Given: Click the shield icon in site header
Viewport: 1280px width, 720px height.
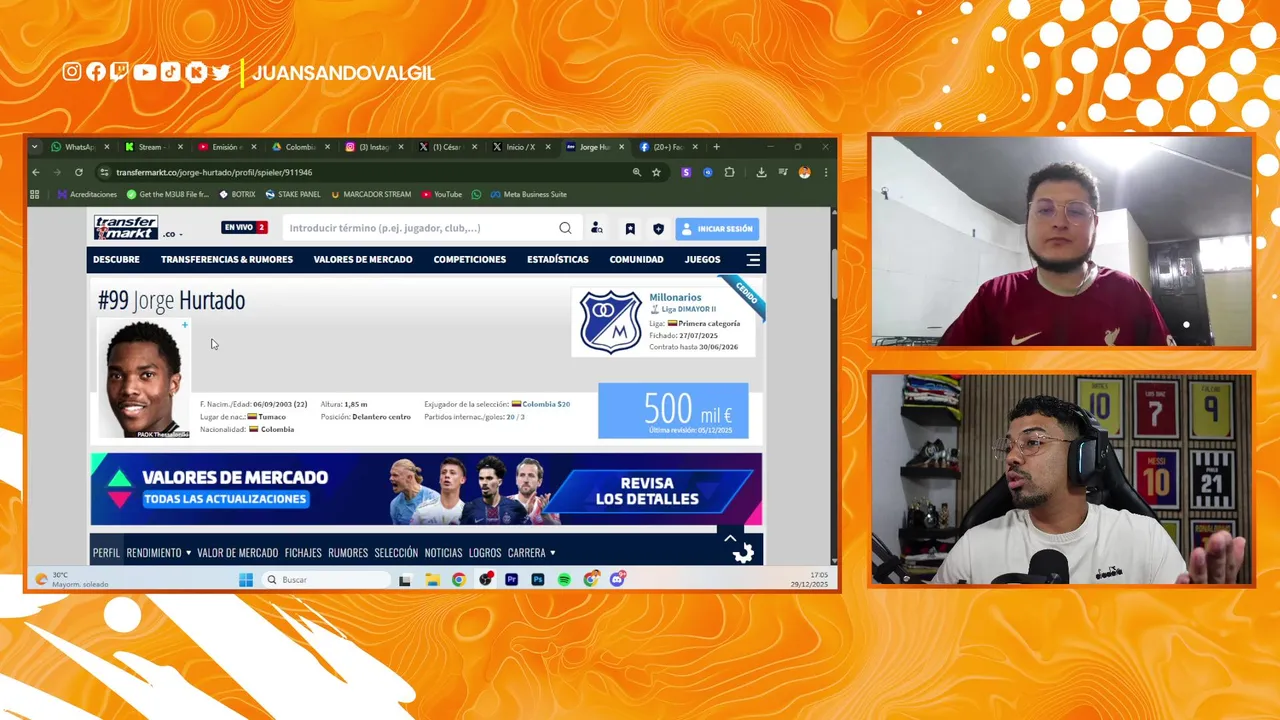Looking at the screenshot, I should [658, 229].
